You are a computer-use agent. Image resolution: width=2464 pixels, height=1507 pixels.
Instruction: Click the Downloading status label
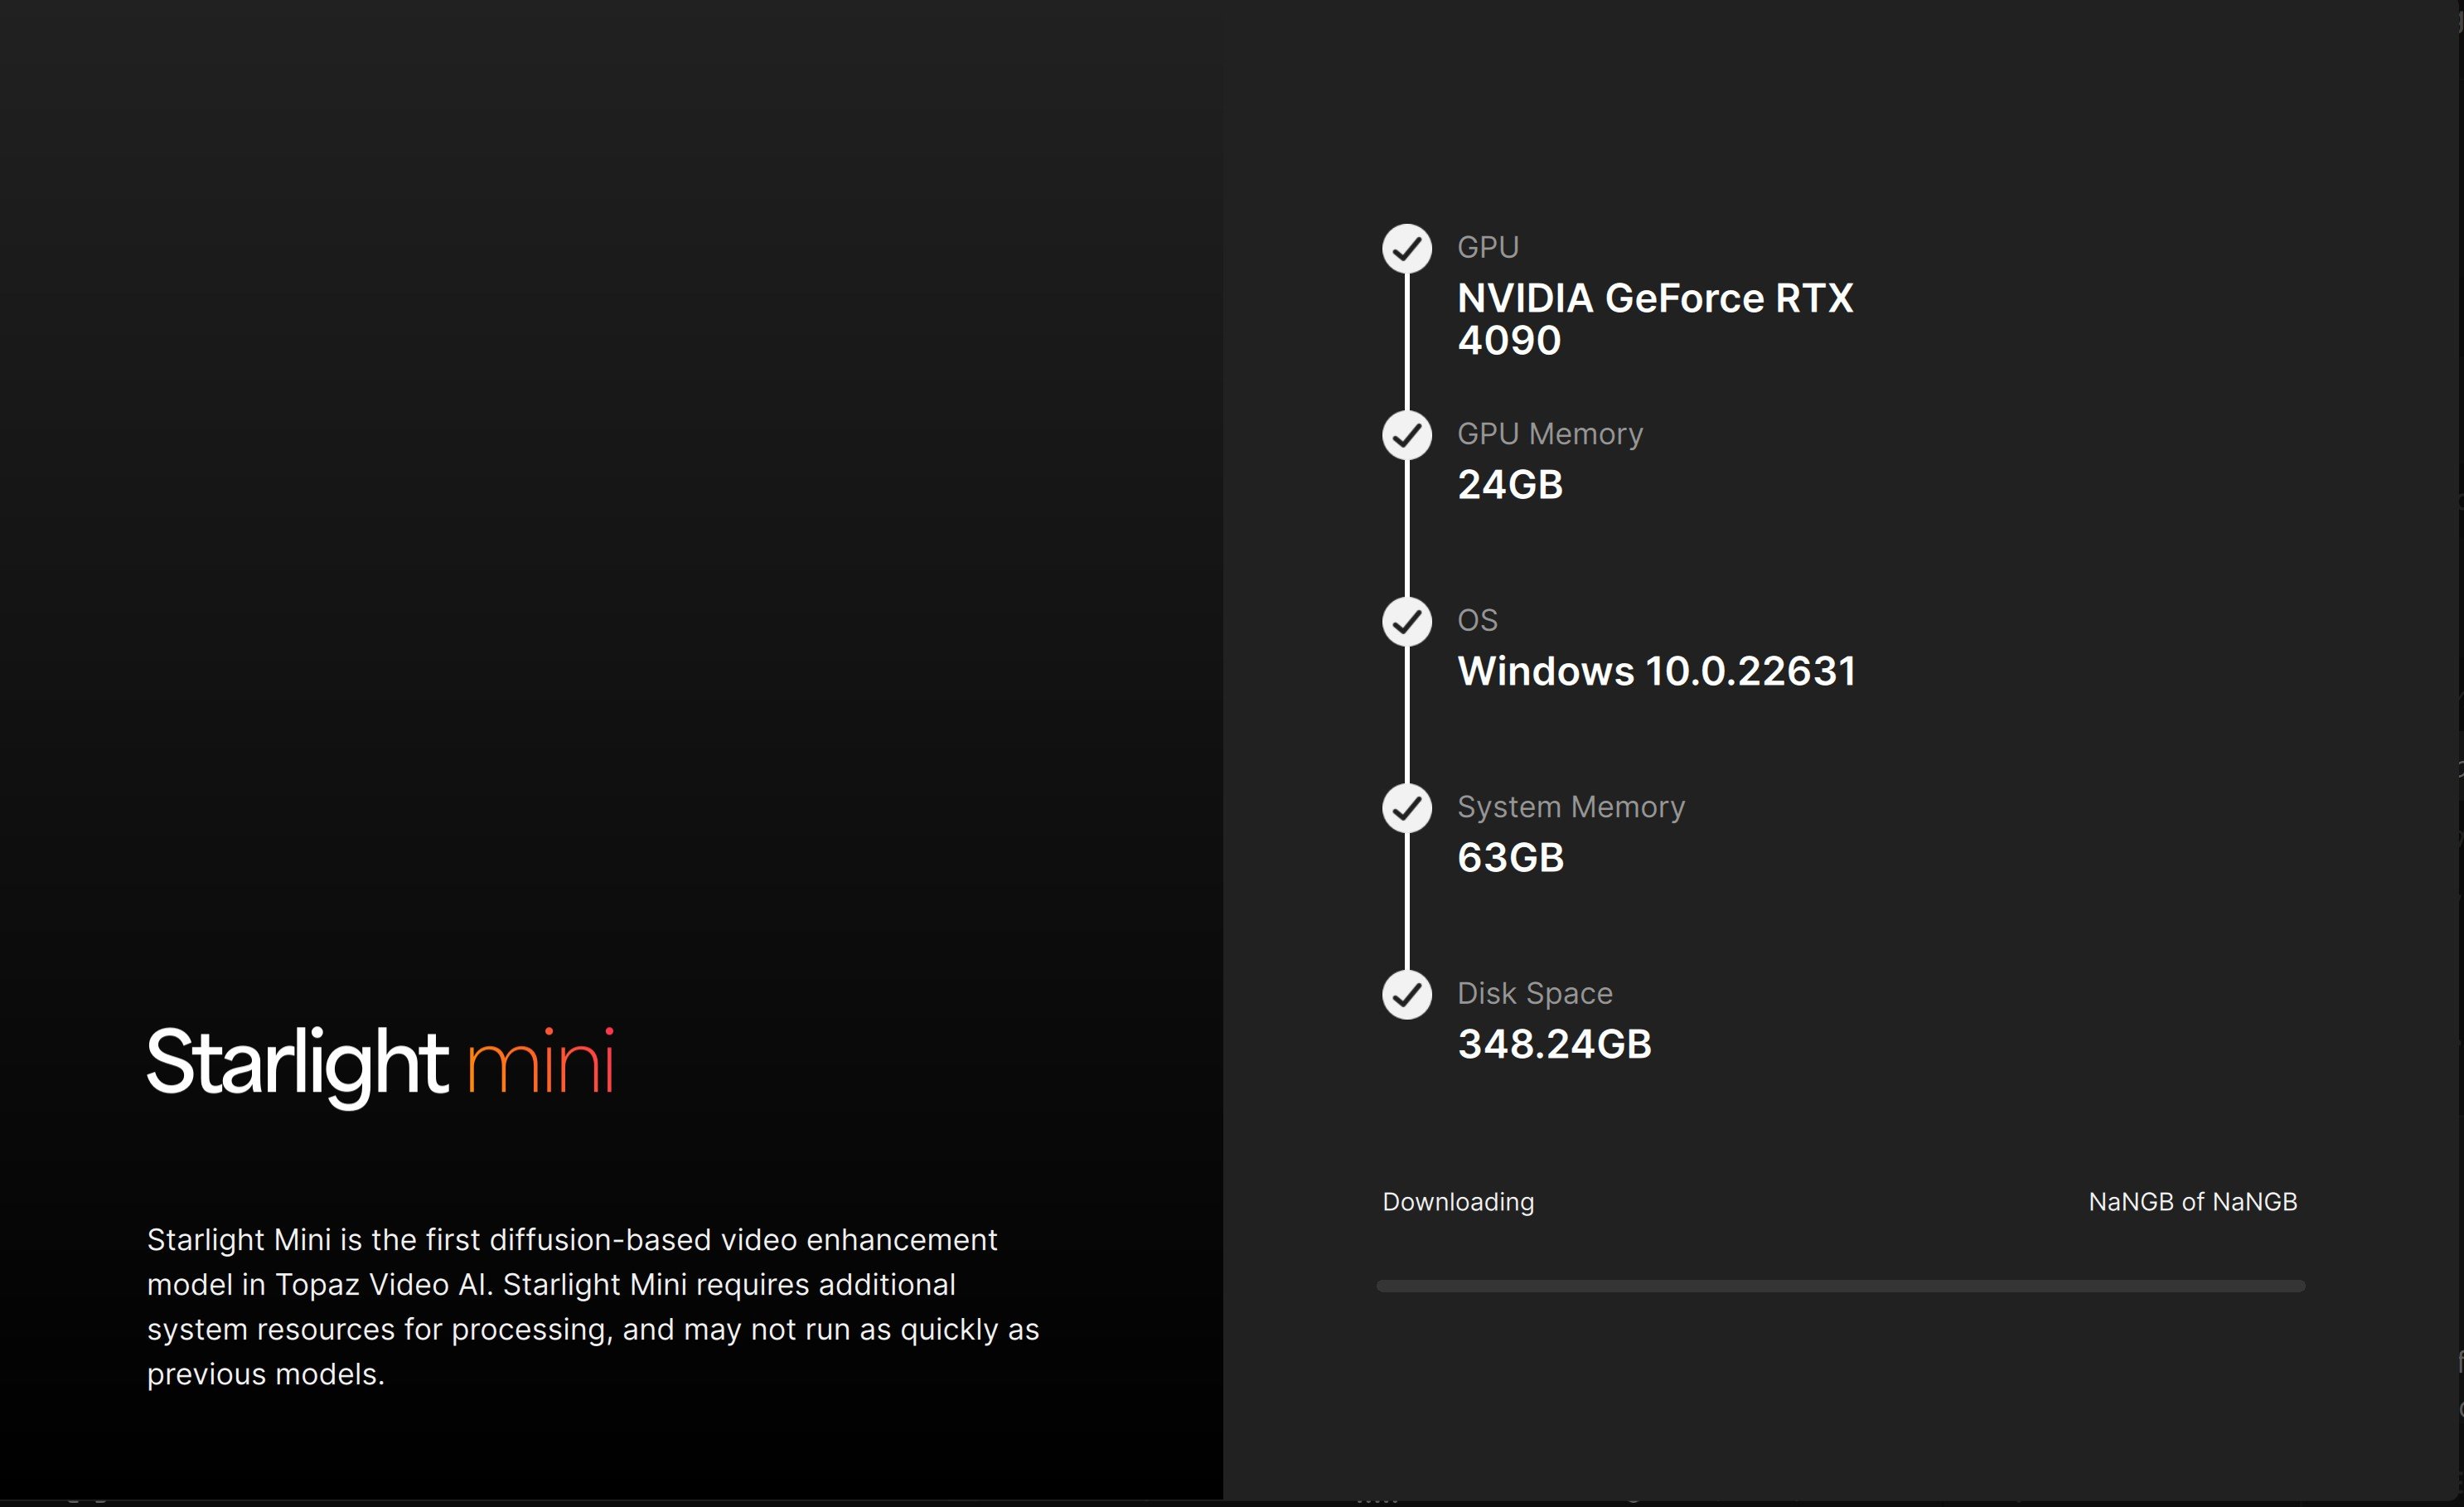coord(1457,1202)
